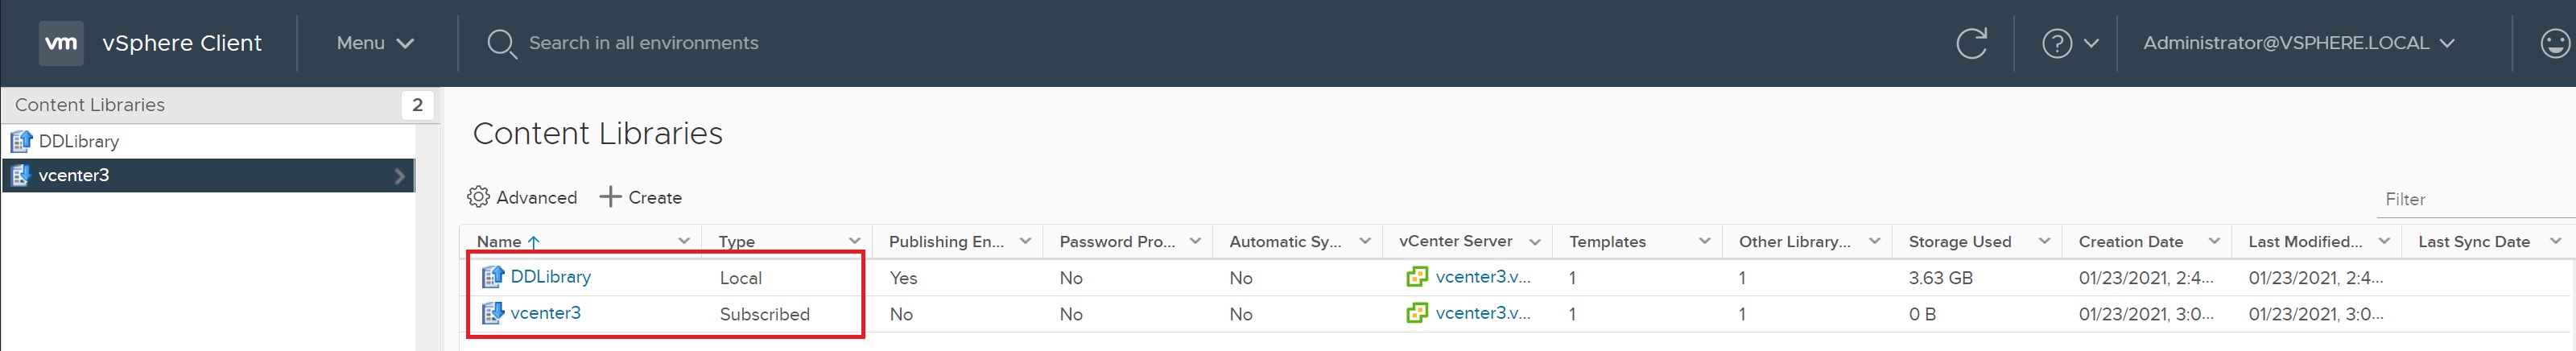This screenshot has height=351, width=2576.
Task: Create a new content library
Action: point(641,197)
